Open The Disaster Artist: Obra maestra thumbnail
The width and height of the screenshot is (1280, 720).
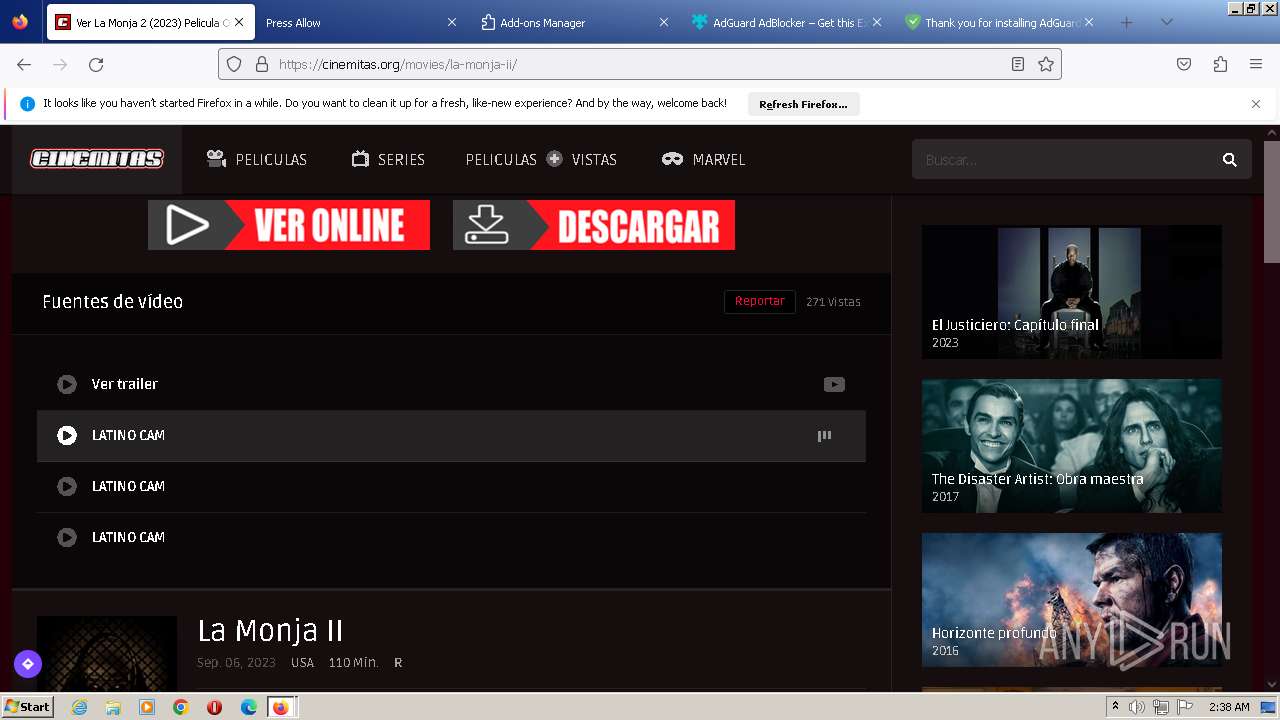tap(1072, 446)
